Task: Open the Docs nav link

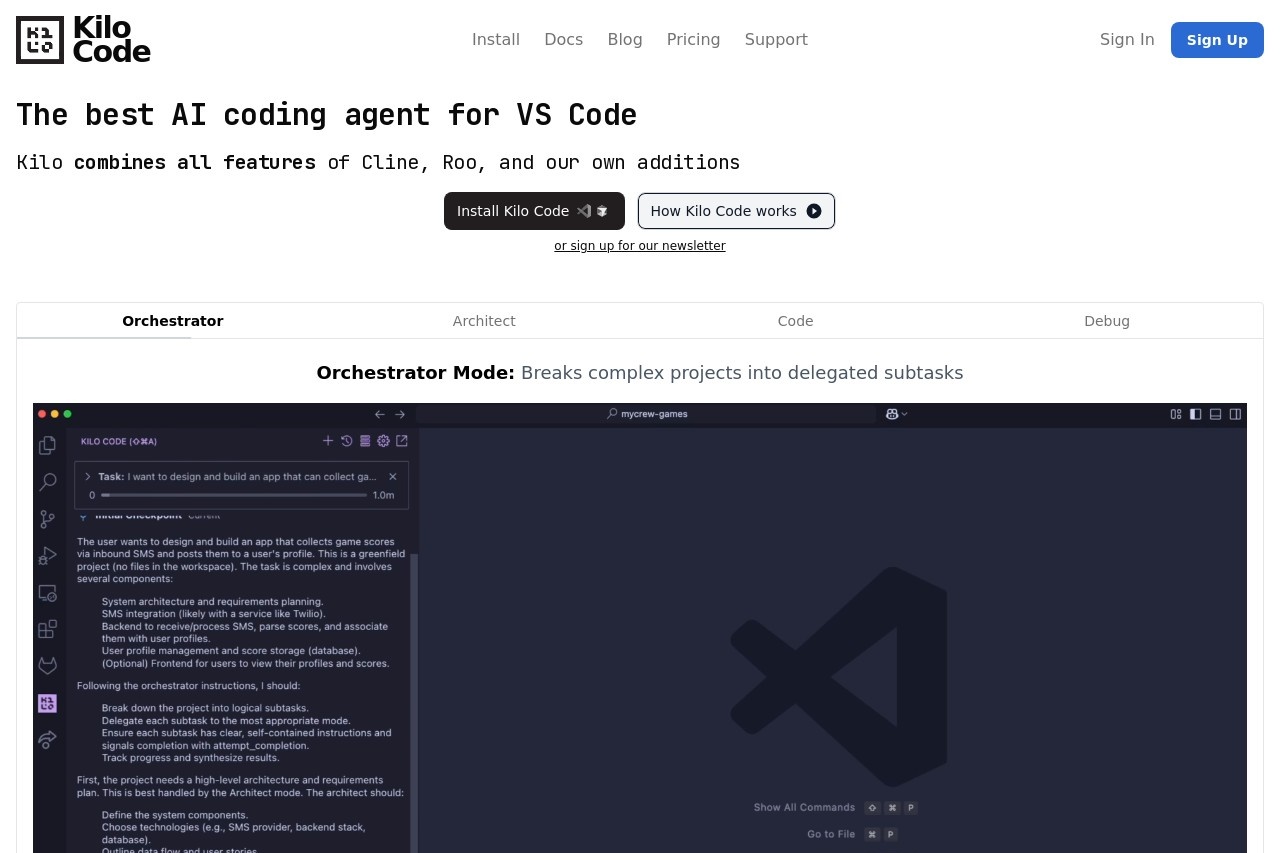Action: (x=564, y=39)
